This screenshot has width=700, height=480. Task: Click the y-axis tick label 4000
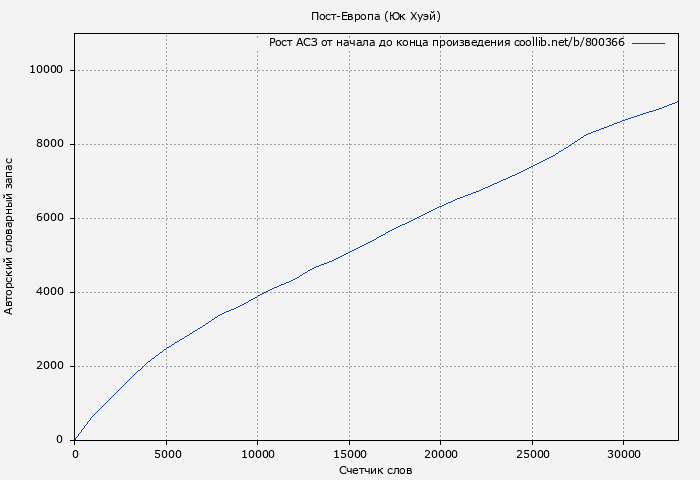[50, 292]
